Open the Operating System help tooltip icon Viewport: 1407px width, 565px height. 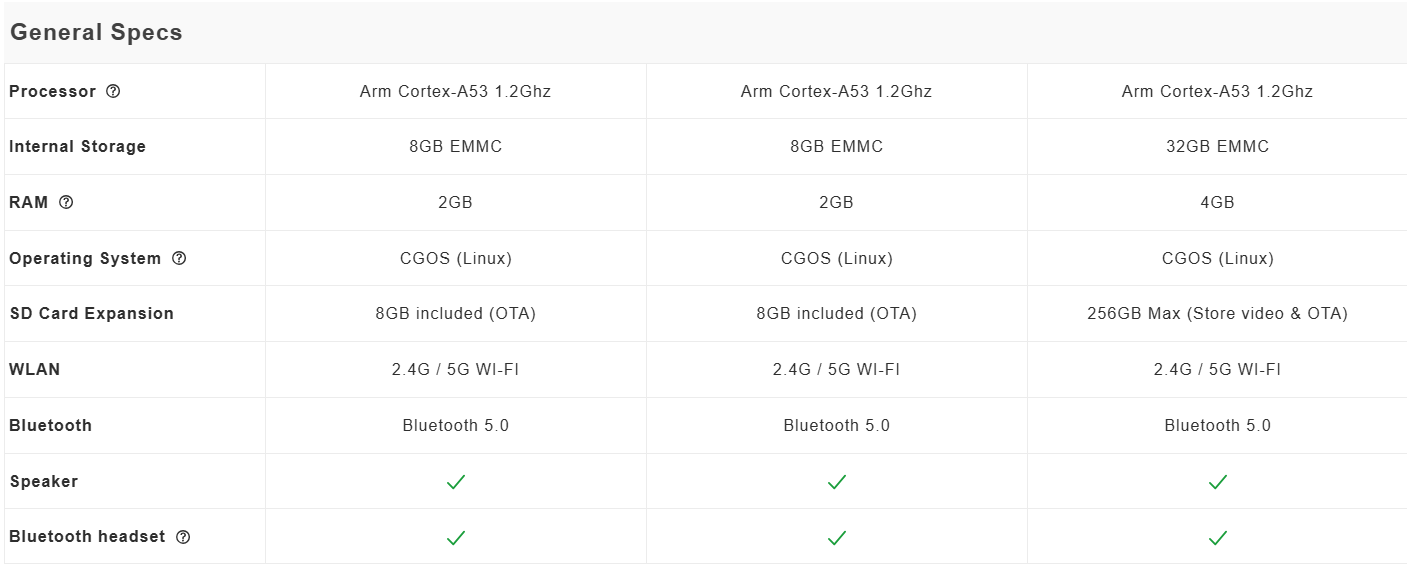[x=179, y=258]
